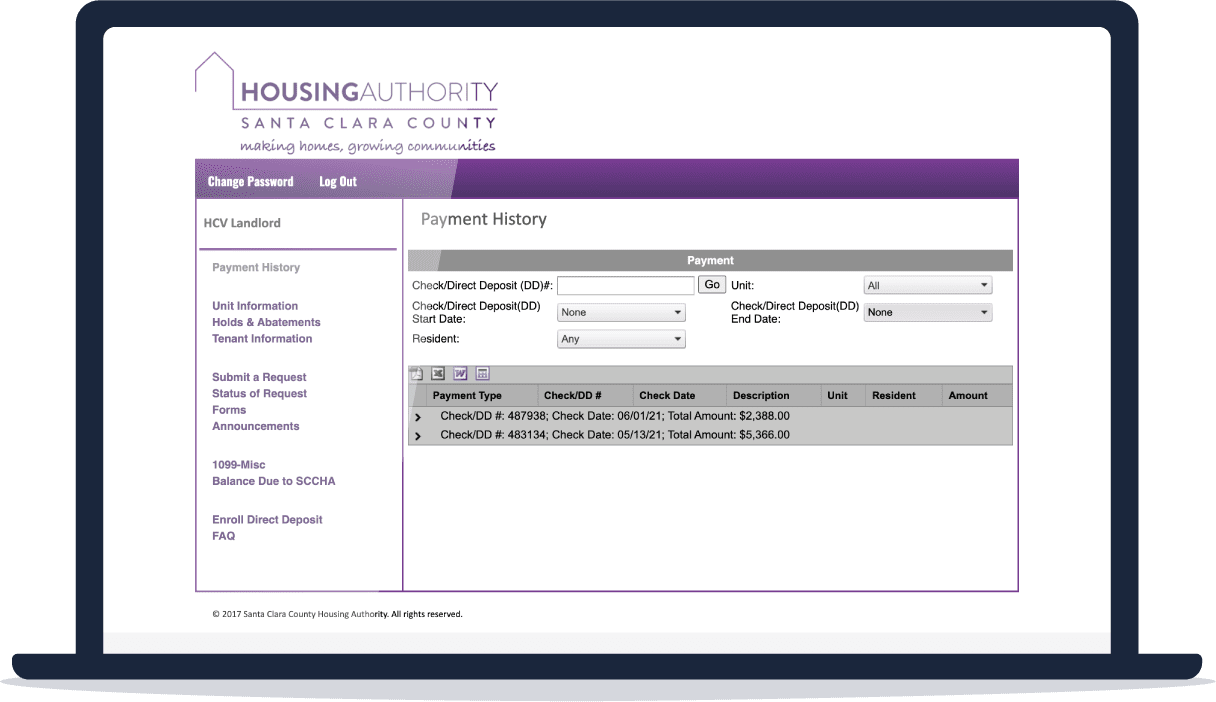
Task: Click Log Out in top bar
Action: click(x=338, y=182)
